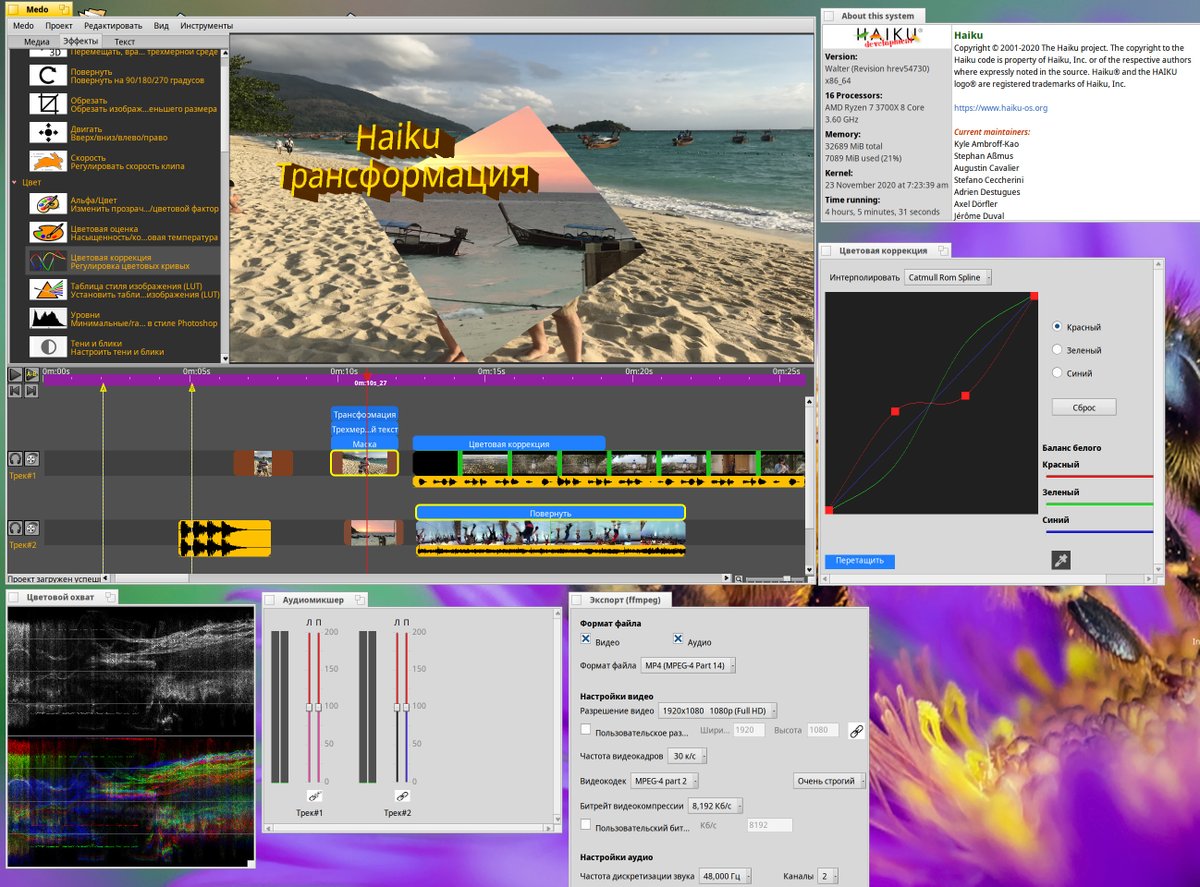Select the Повернуть effect bar on Трек#2
The height and width of the screenshot is (887, 1200).
[x=550, y=513]
